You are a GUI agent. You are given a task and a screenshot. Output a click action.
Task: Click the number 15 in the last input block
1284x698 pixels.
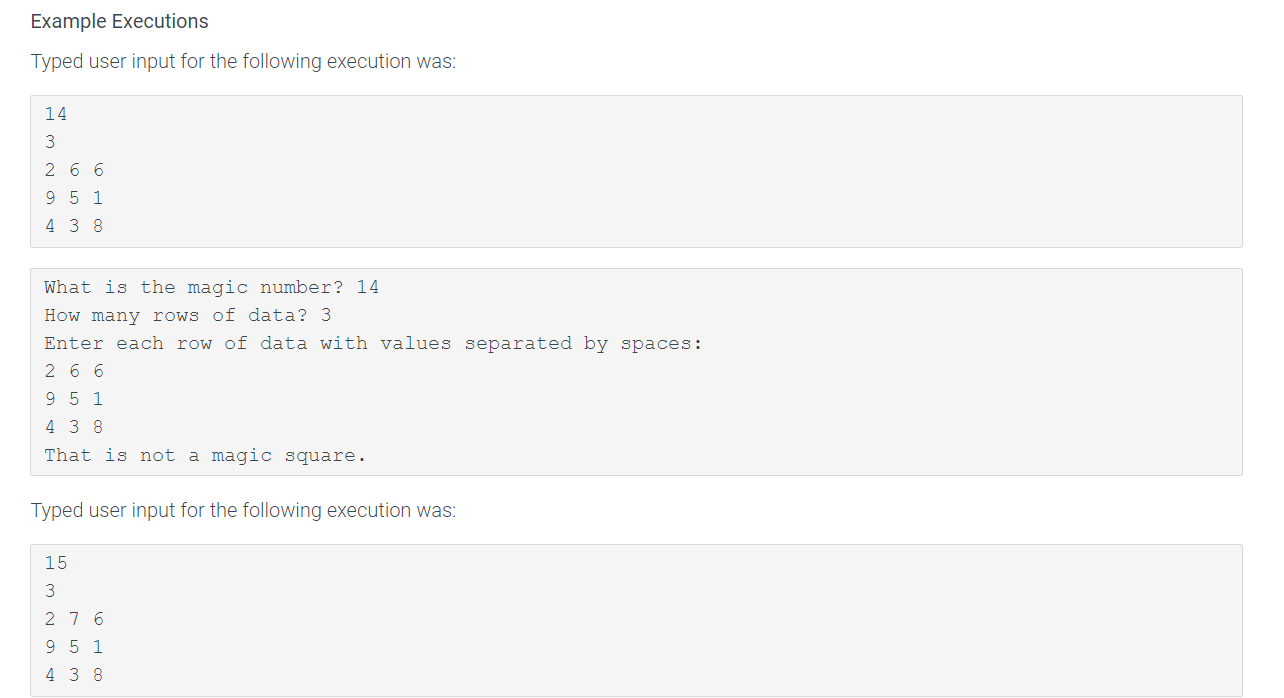(56, 563)
